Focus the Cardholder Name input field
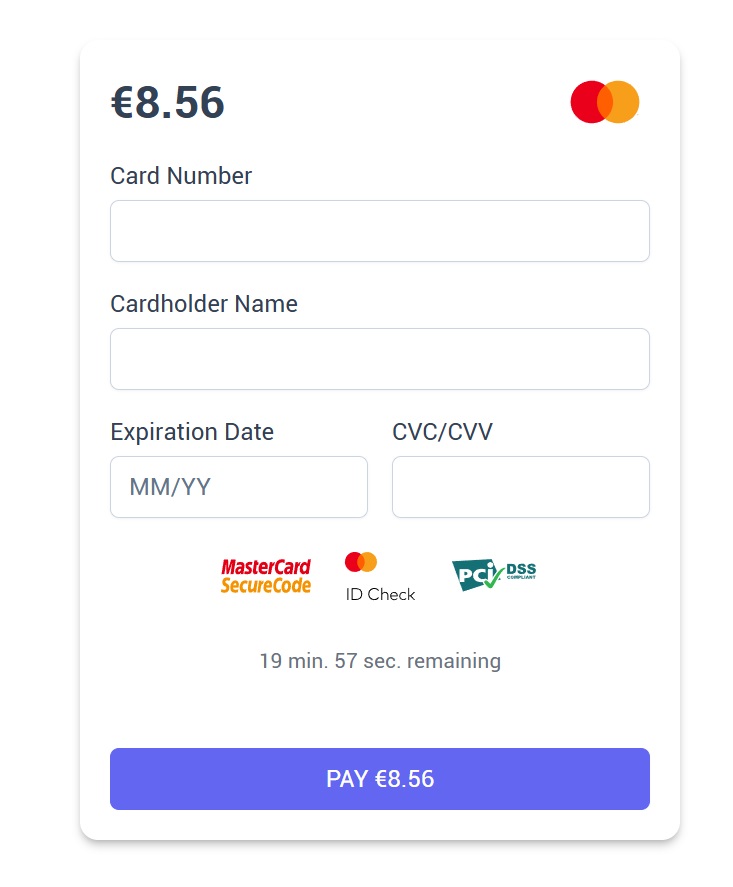733x887 pixels. point(380,359)
